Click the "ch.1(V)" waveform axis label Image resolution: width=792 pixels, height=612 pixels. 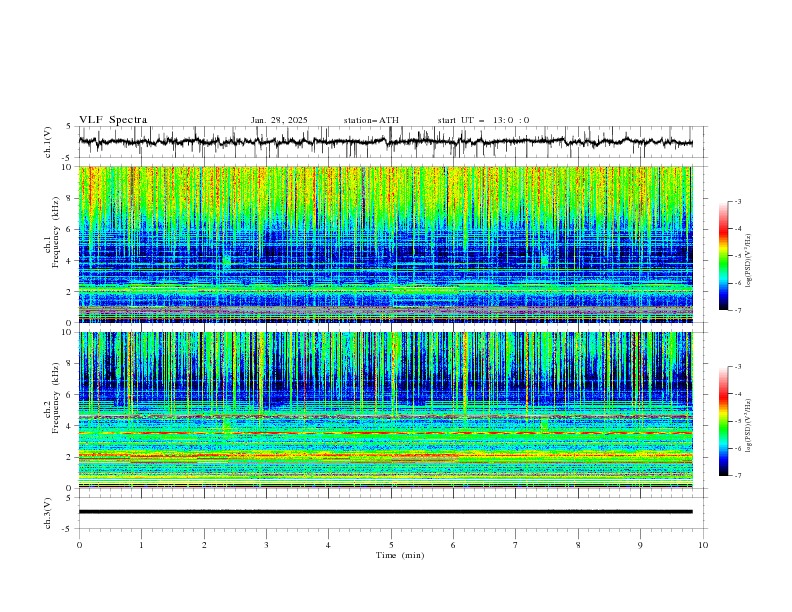[48, 142]
